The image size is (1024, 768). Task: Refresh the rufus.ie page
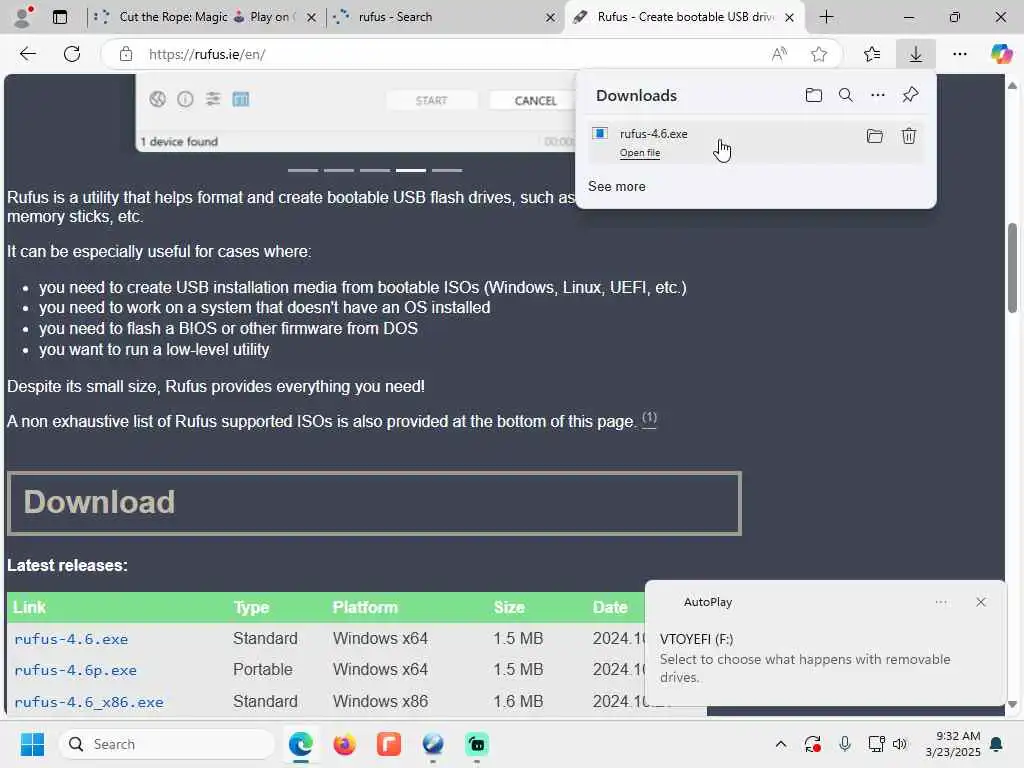tap(72, 54)
